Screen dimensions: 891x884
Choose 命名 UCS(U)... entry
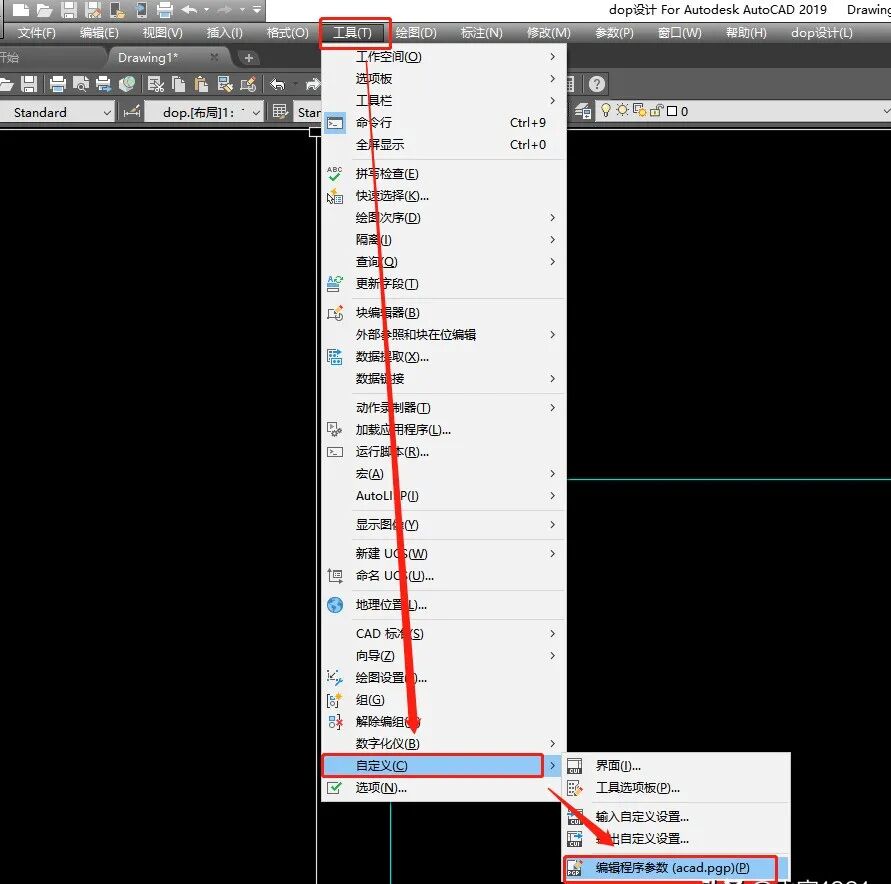click(x=444, y=576)
